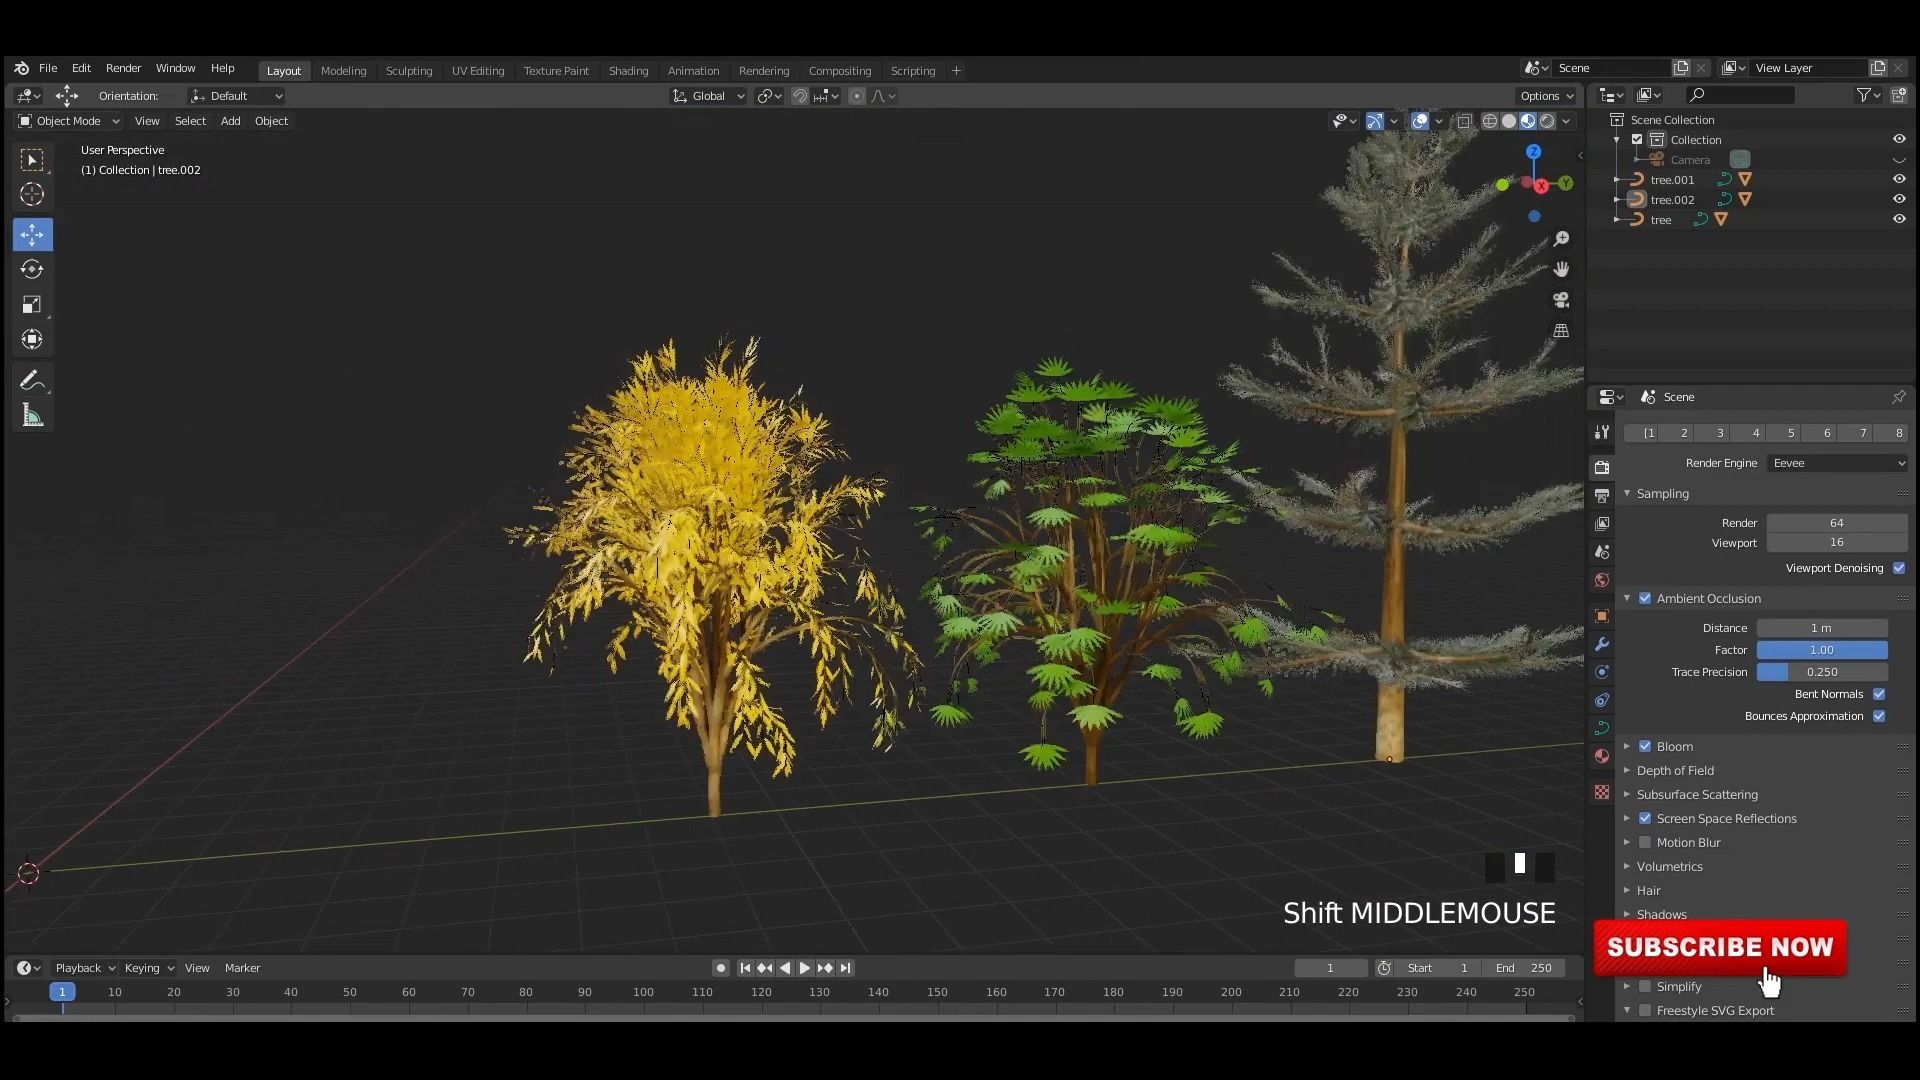
Task: Open the Render menu
Action: 123,68
